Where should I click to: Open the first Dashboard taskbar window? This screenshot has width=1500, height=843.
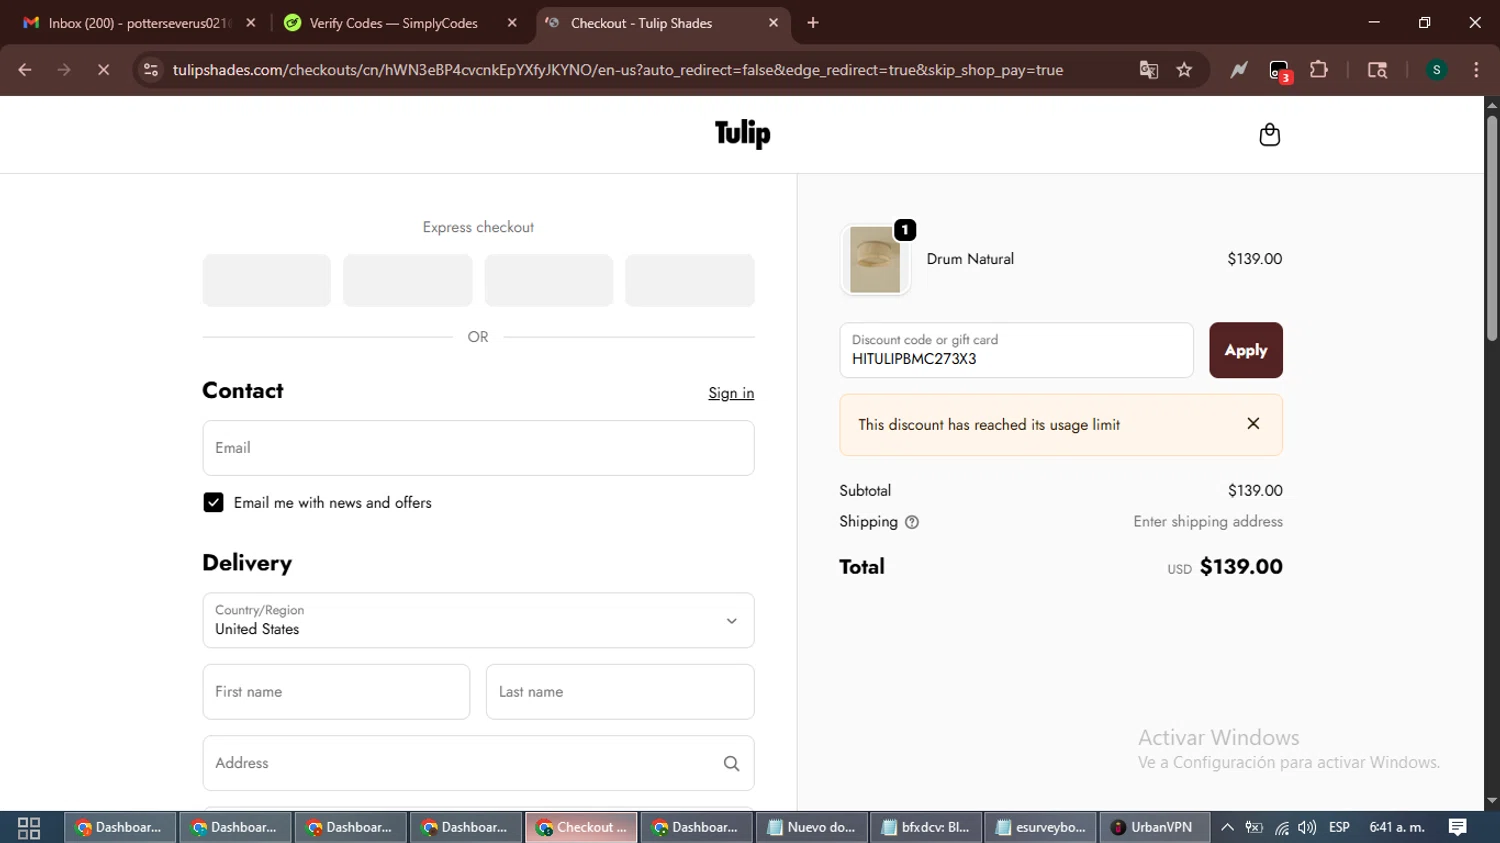pos(120,828)
